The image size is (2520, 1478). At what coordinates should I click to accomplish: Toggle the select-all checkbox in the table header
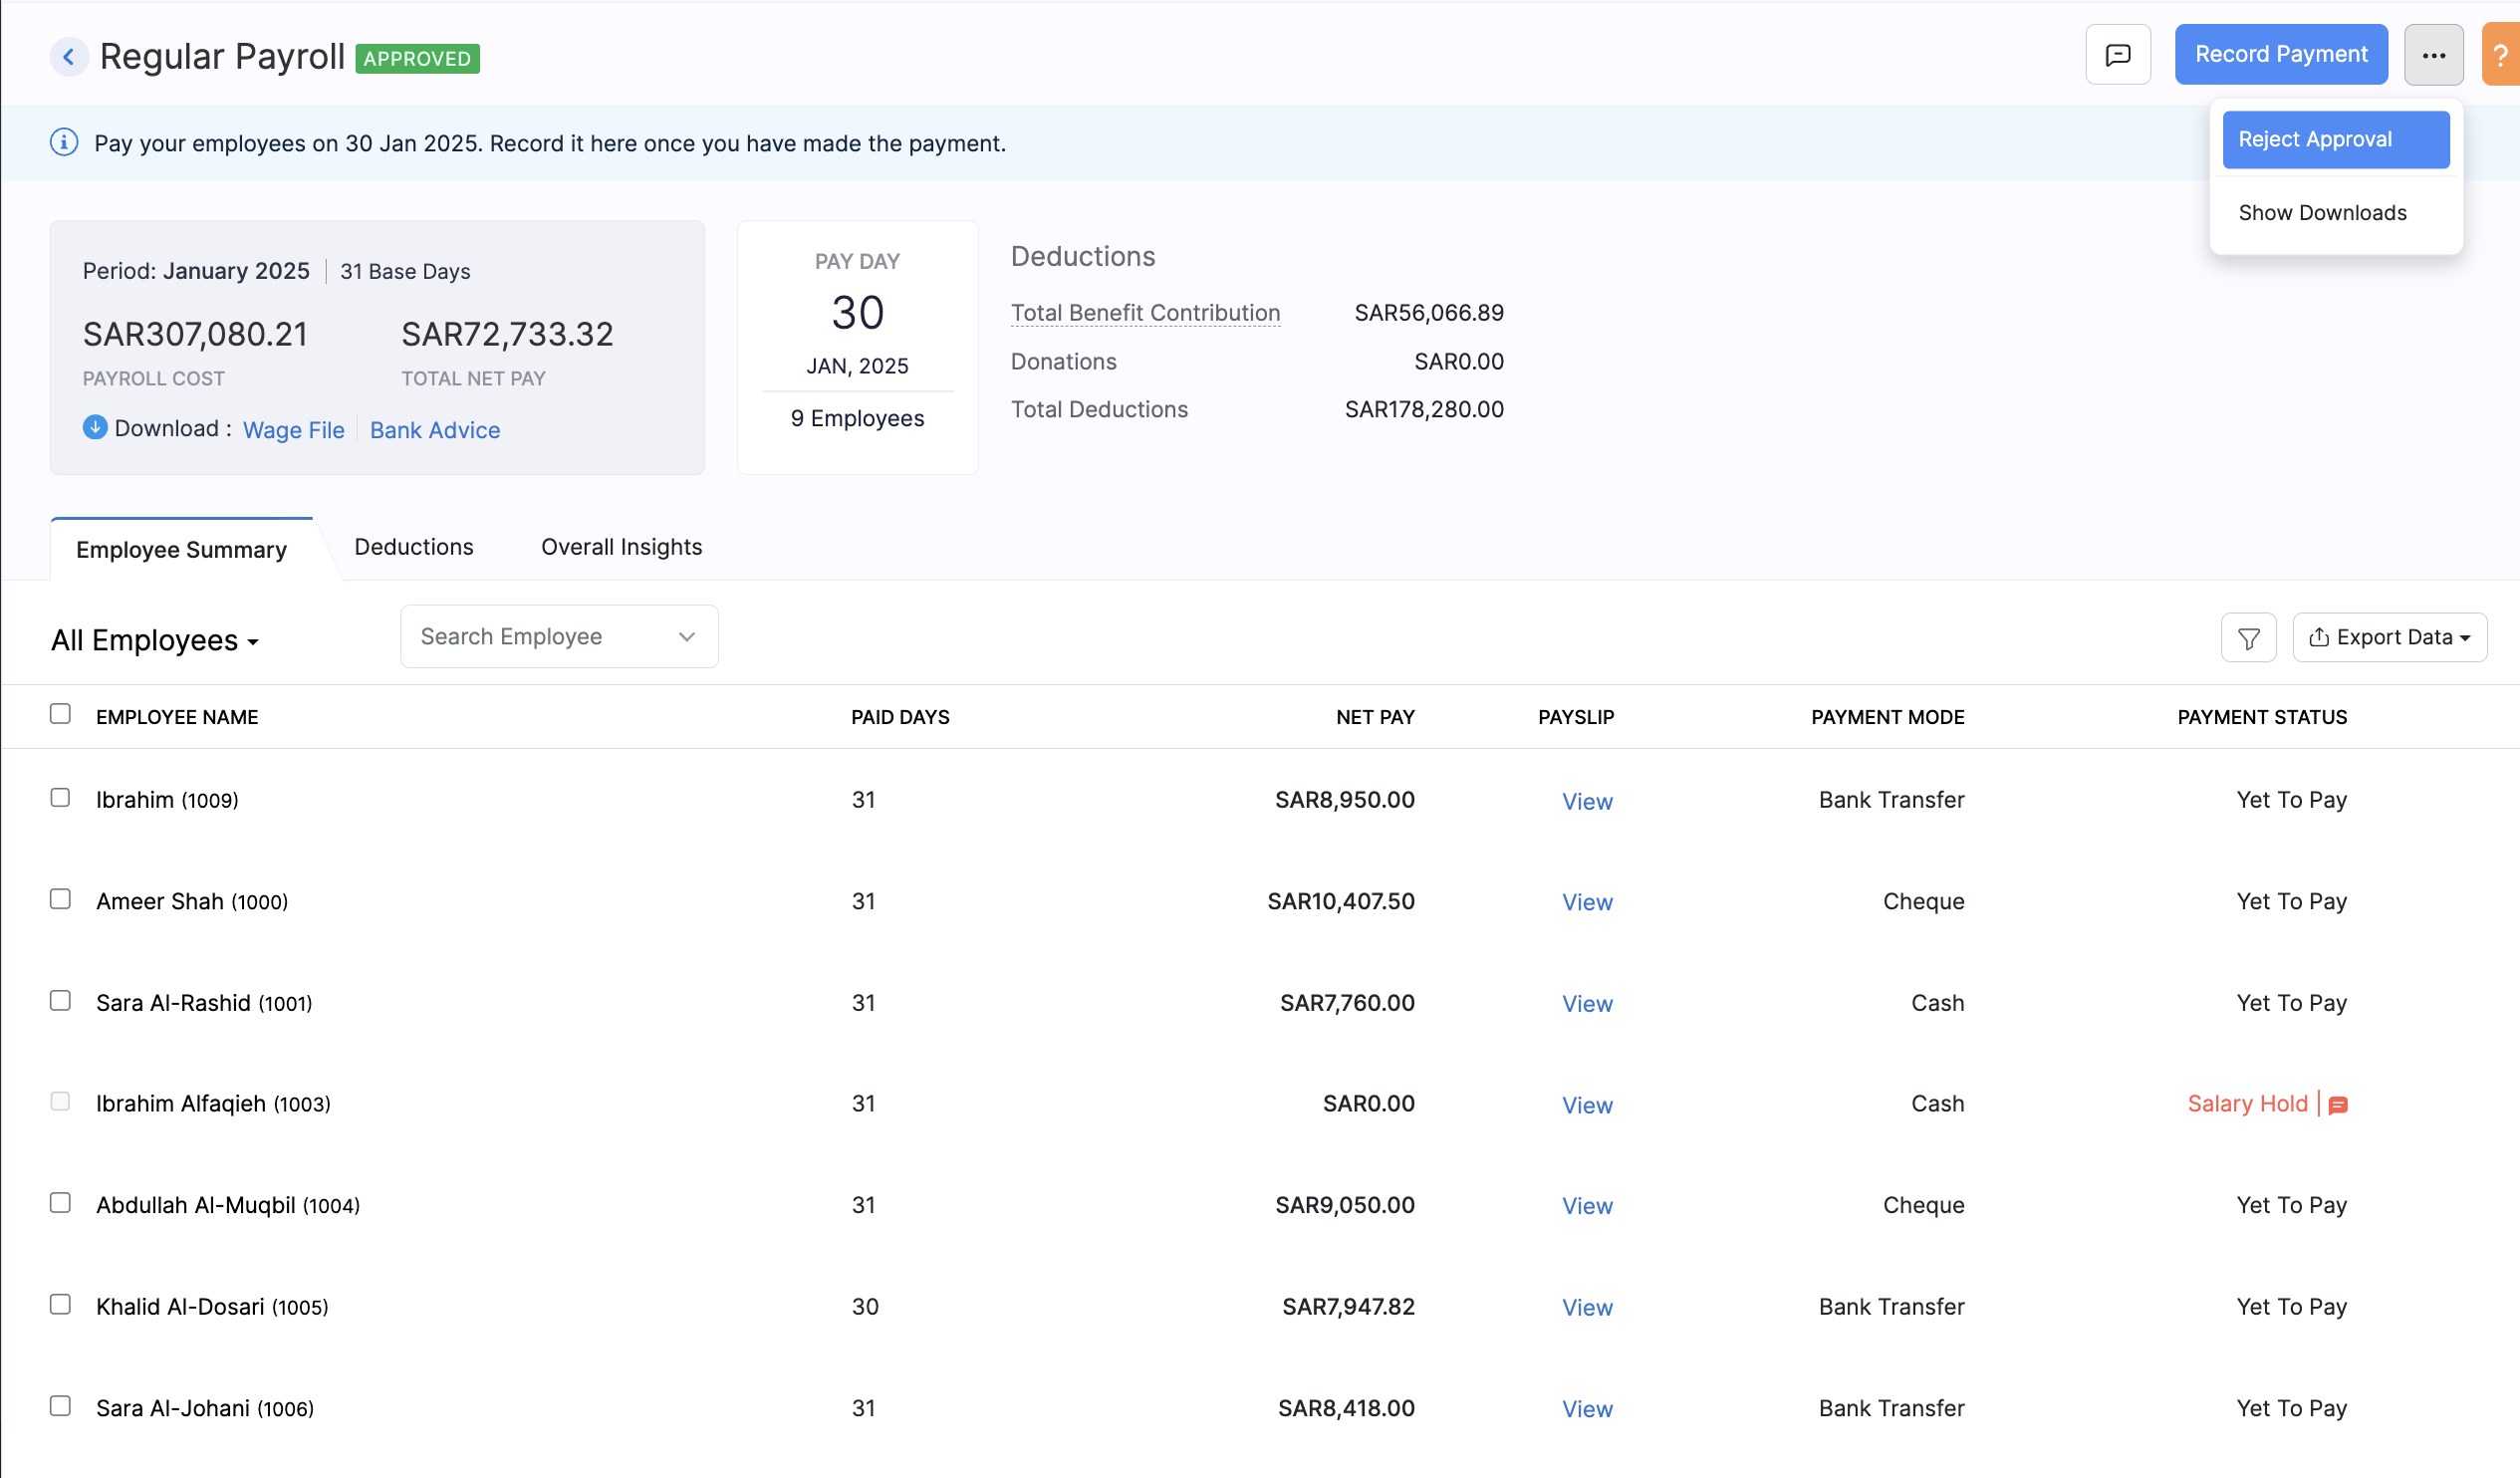(60, 713)
